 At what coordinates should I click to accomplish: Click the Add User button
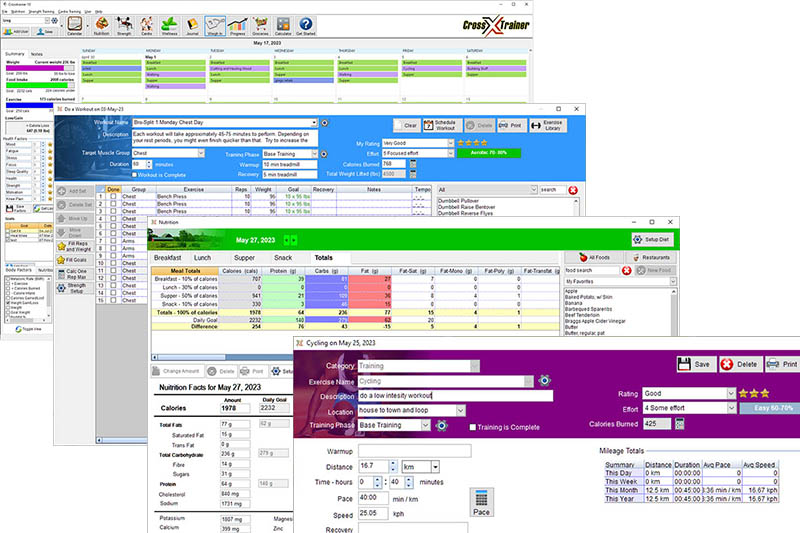pos(16,32)
